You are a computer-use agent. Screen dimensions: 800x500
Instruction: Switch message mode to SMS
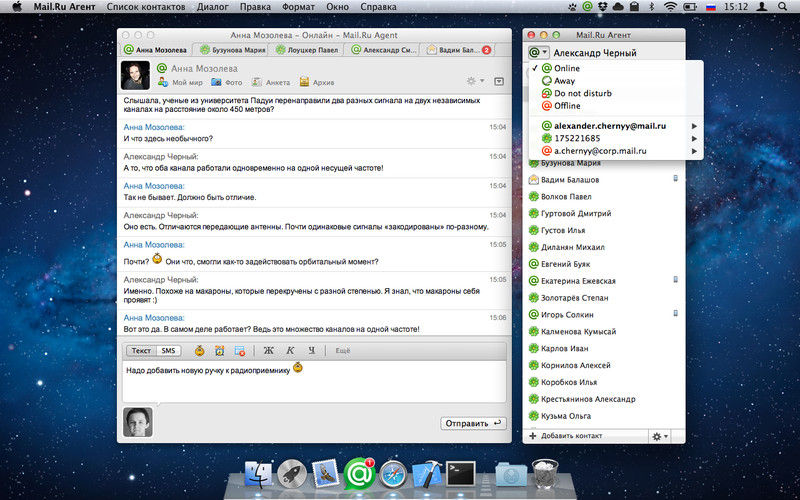(x=169, y=351)
